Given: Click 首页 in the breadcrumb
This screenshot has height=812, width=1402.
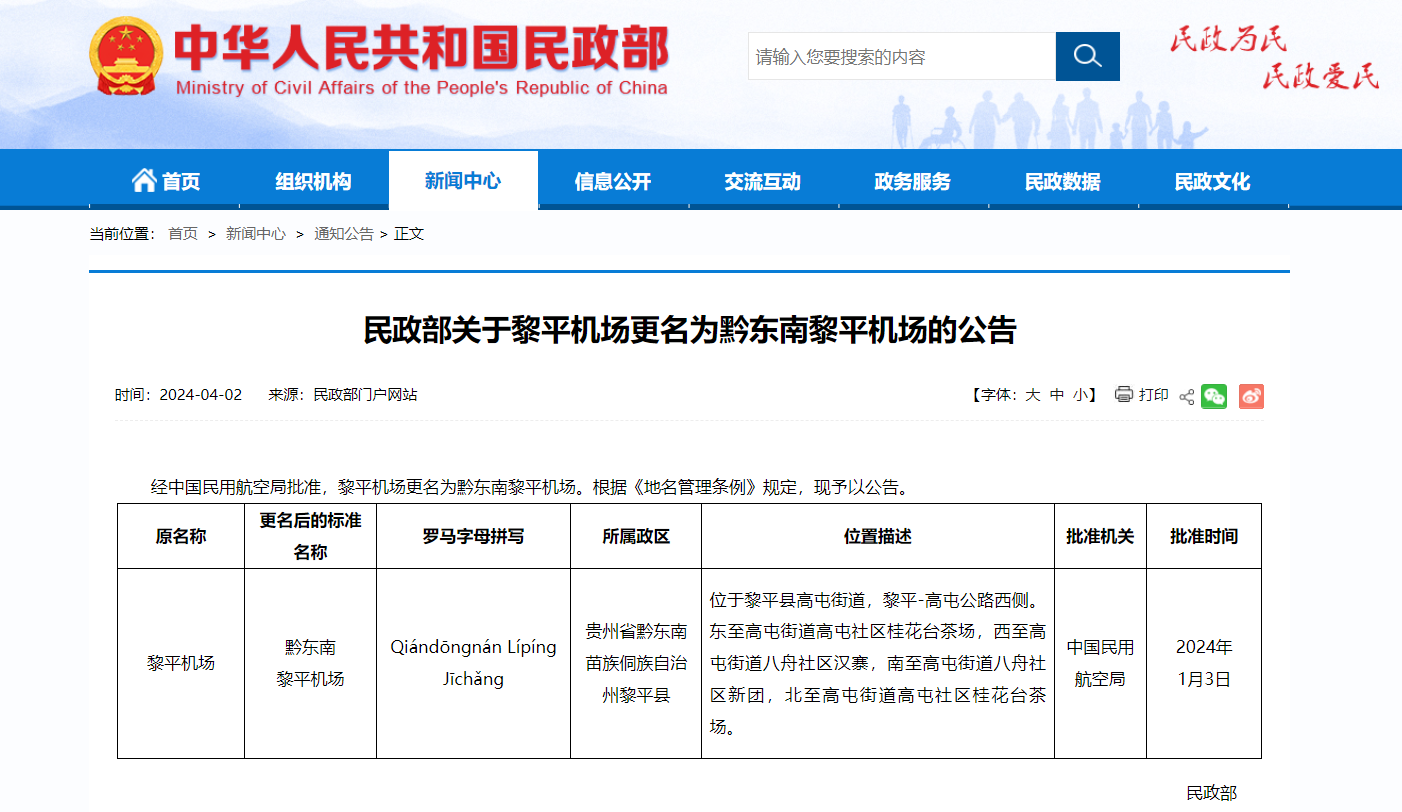Looking at the screenshot, I should tap(183, 234).
